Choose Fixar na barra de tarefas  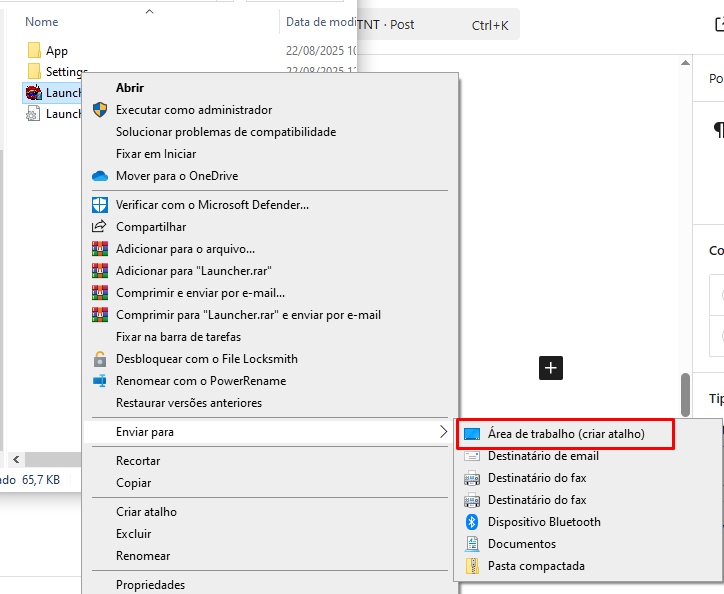(178, 337)
